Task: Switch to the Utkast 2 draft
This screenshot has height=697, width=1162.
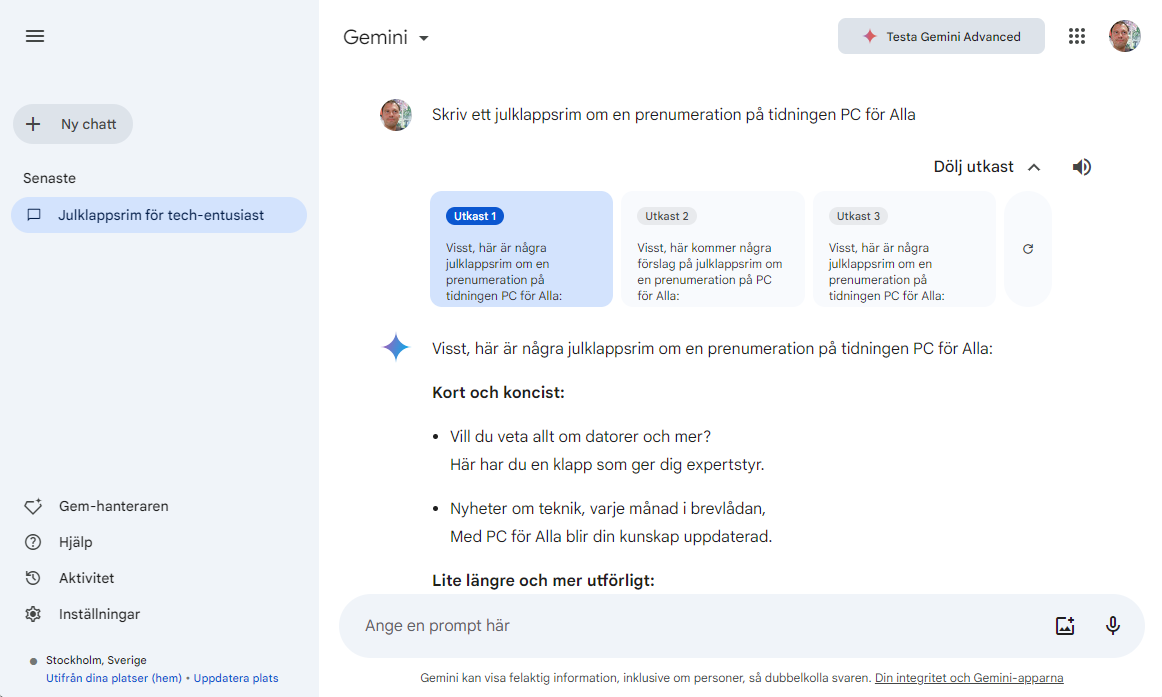Action: pyautogui.click(x=712, y=249)
